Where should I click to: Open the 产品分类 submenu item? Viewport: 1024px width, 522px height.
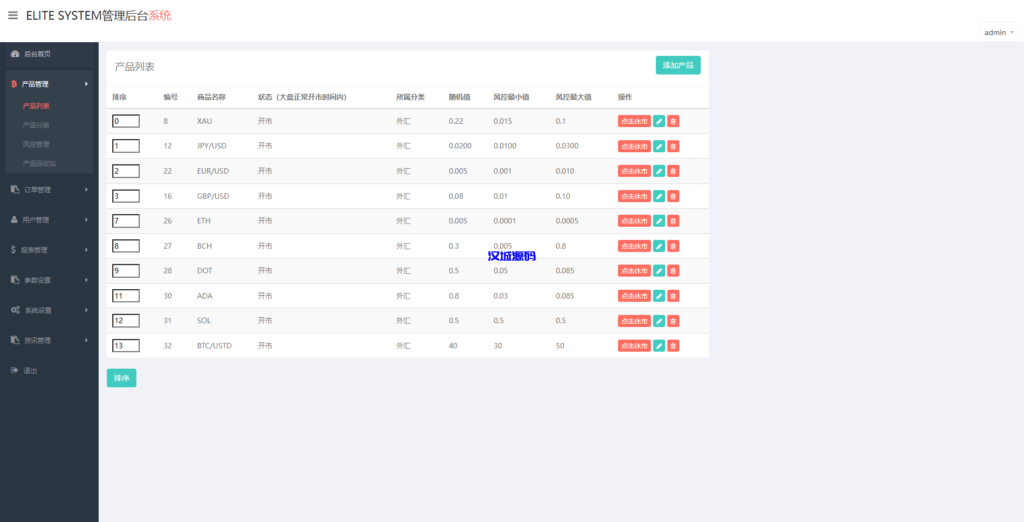pyautogui.click(x=36, y=125)
